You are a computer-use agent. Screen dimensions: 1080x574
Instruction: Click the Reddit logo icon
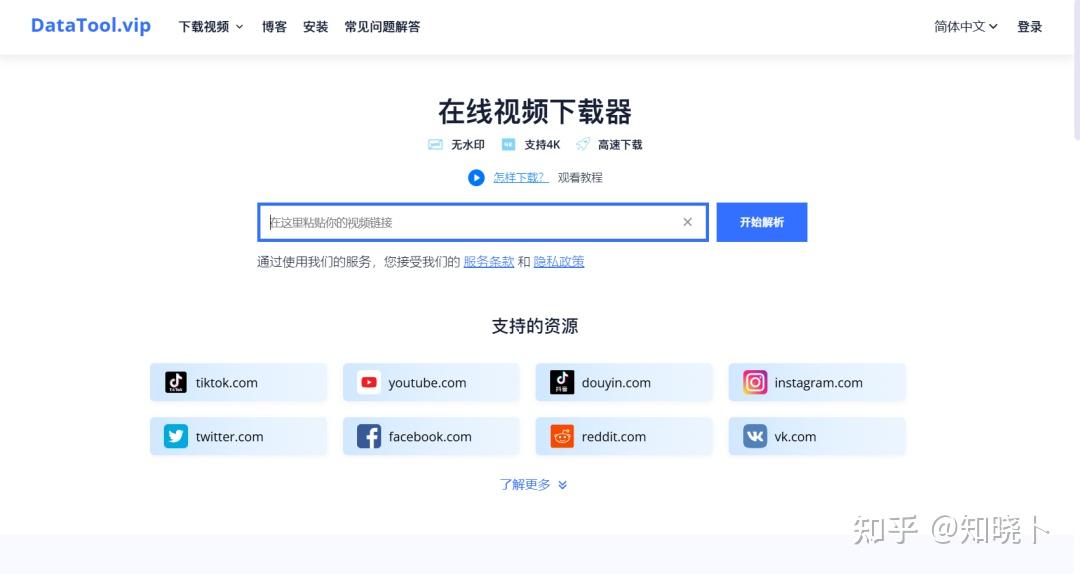tap(562, 436)
